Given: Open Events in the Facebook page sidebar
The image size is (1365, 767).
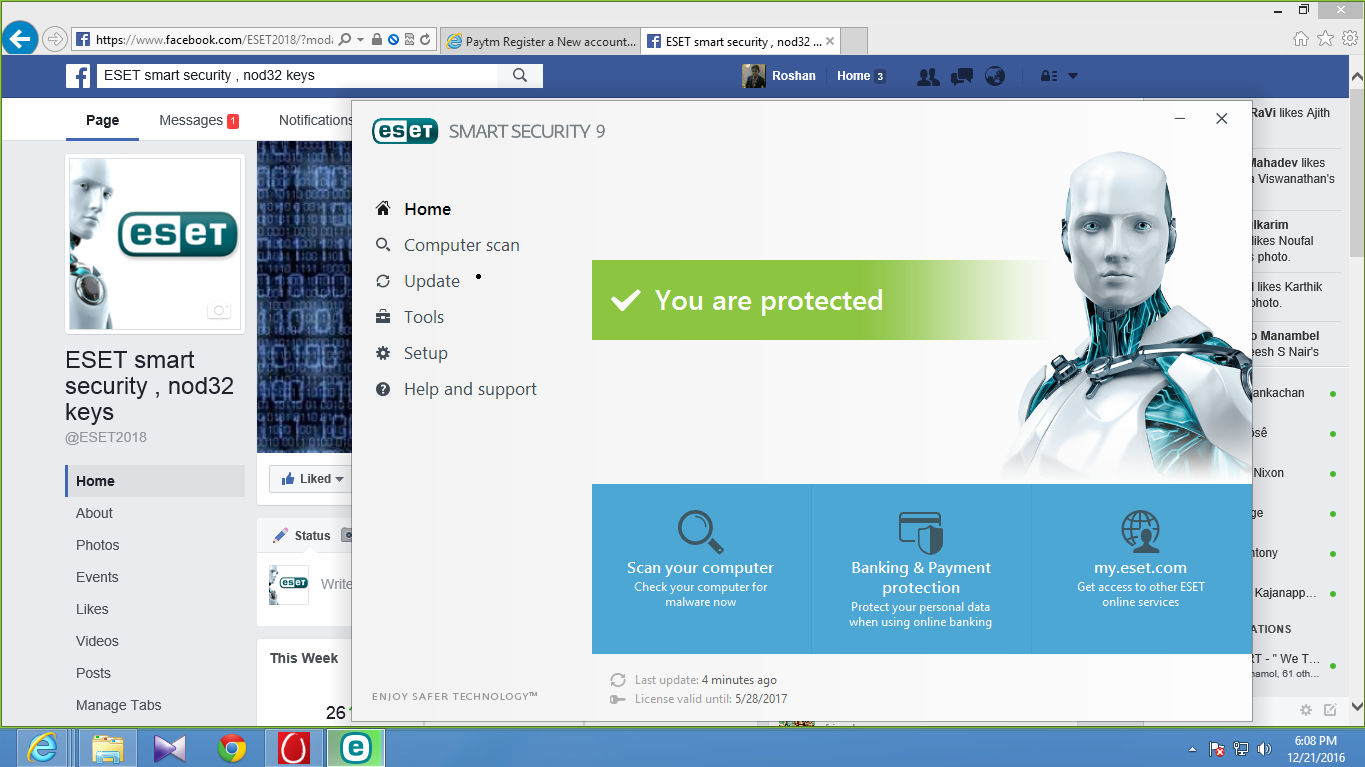Looking at the screenshot, I should click(97, 577).
